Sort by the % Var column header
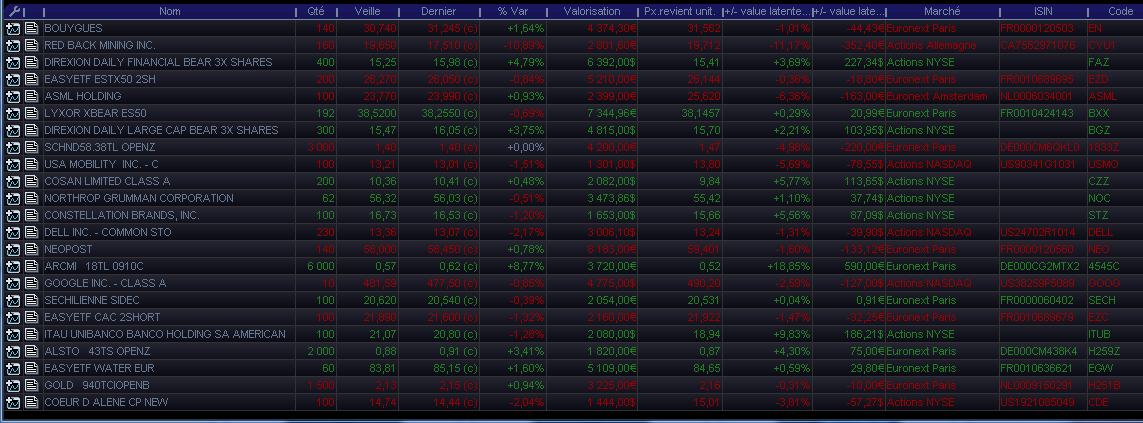Viewport: 1143px width, 423px height. (512, 12)
